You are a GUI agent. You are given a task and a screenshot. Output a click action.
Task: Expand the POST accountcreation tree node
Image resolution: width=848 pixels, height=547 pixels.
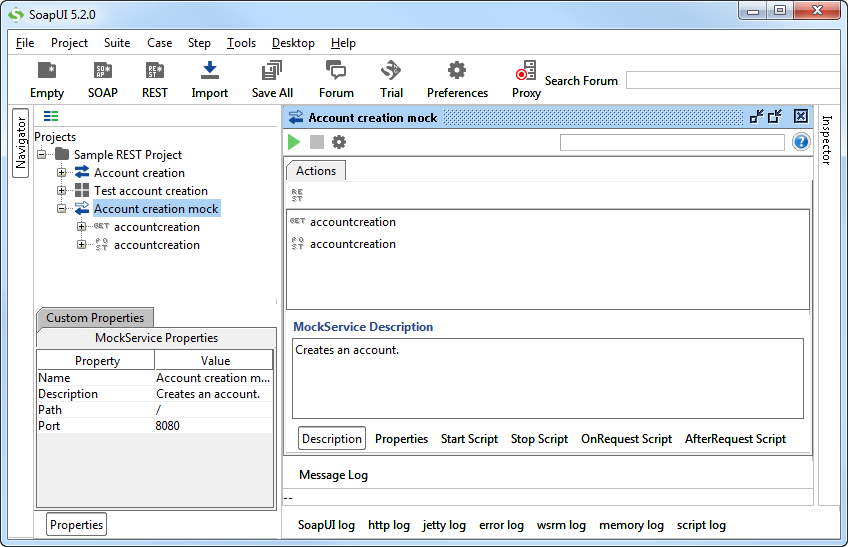[81, 245]
